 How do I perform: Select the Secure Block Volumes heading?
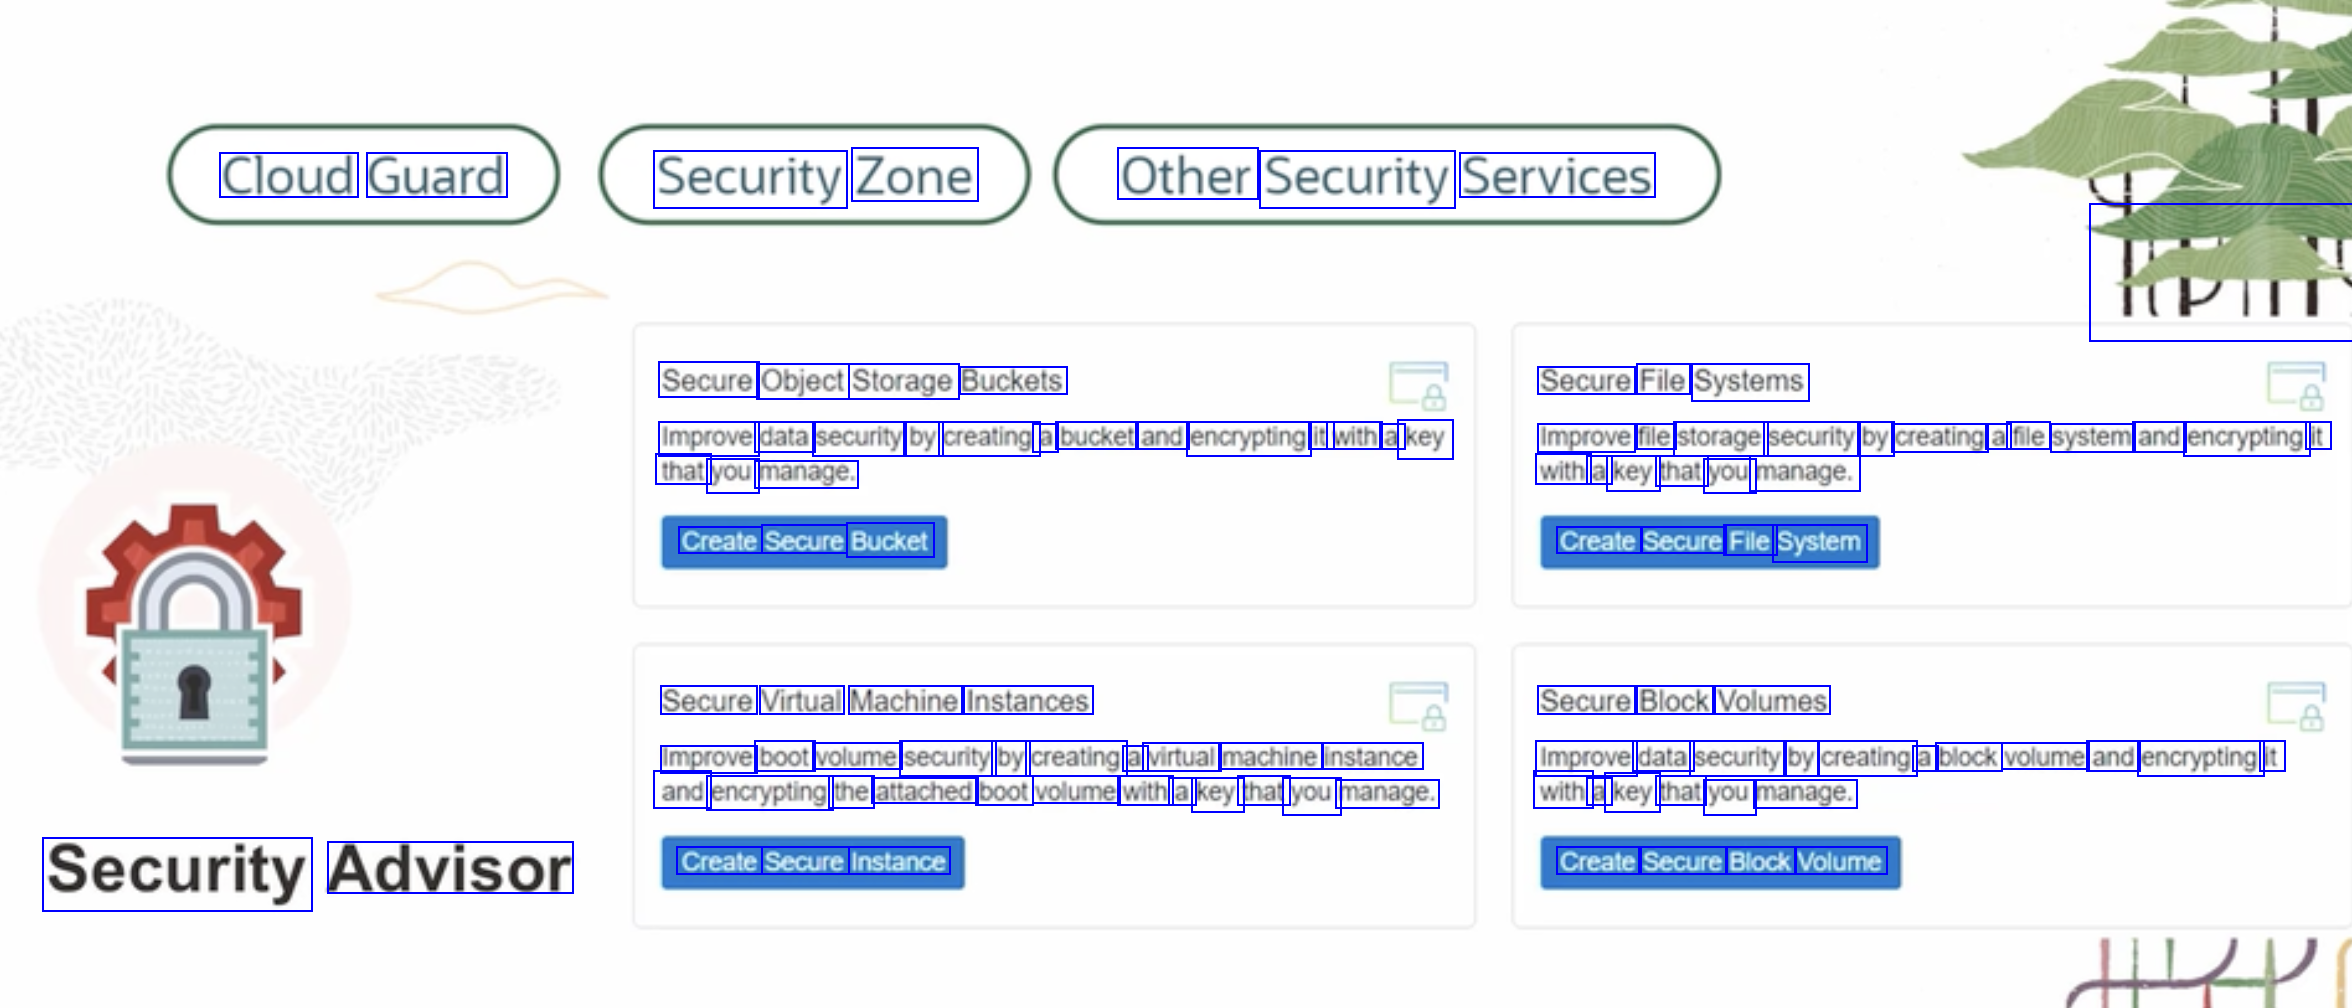point(1684,701)
